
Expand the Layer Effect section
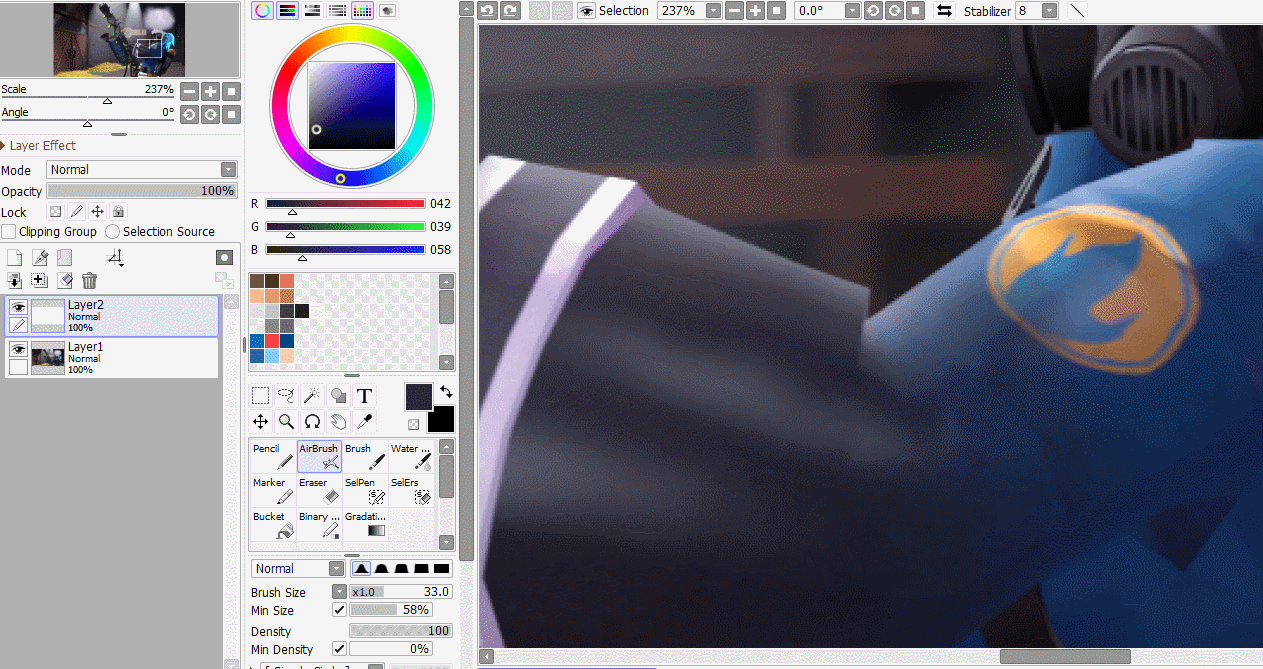[x=4, y=146]
